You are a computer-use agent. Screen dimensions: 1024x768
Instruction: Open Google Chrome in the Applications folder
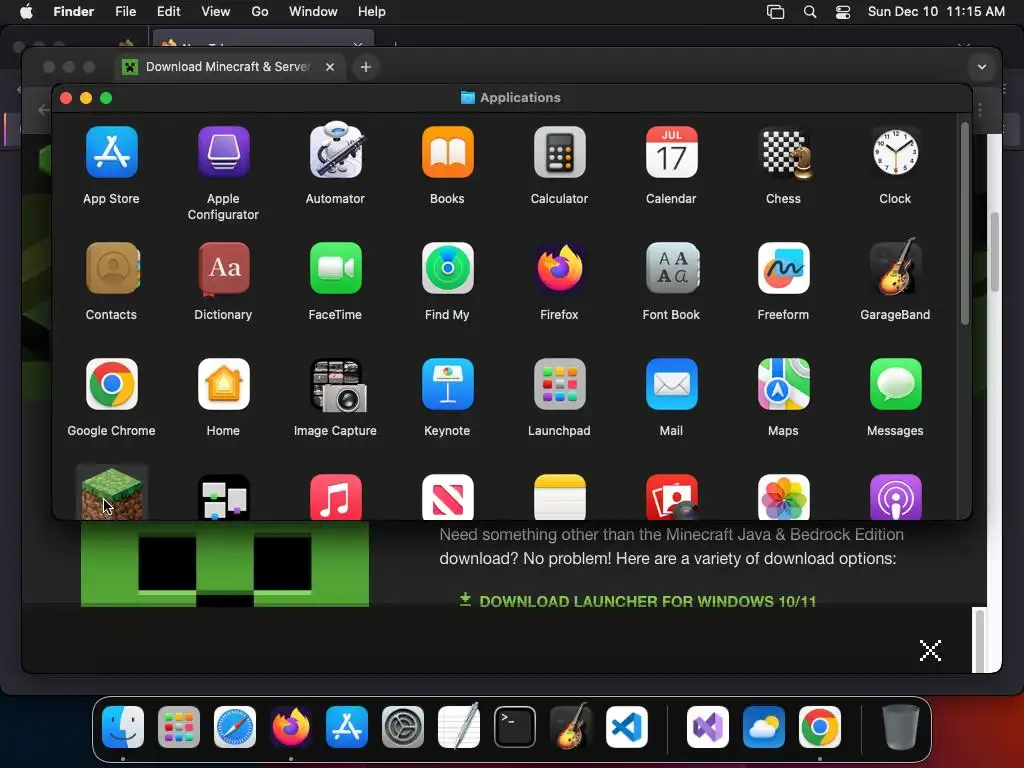pyautogui.click(x=112, y=384)
